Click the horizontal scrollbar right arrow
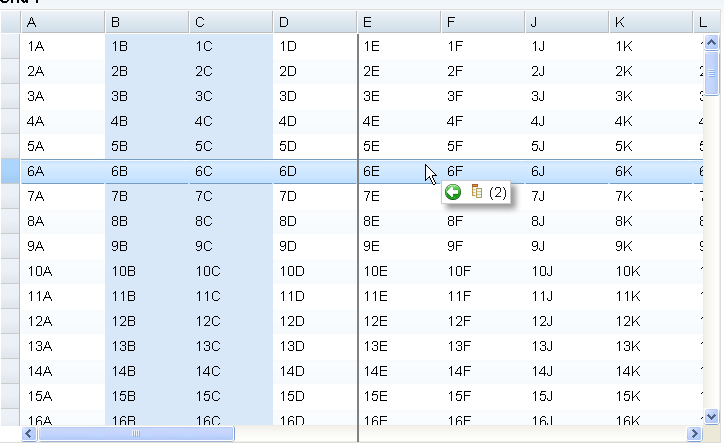Viewport: 724px width, 445px height. (693, 434)
